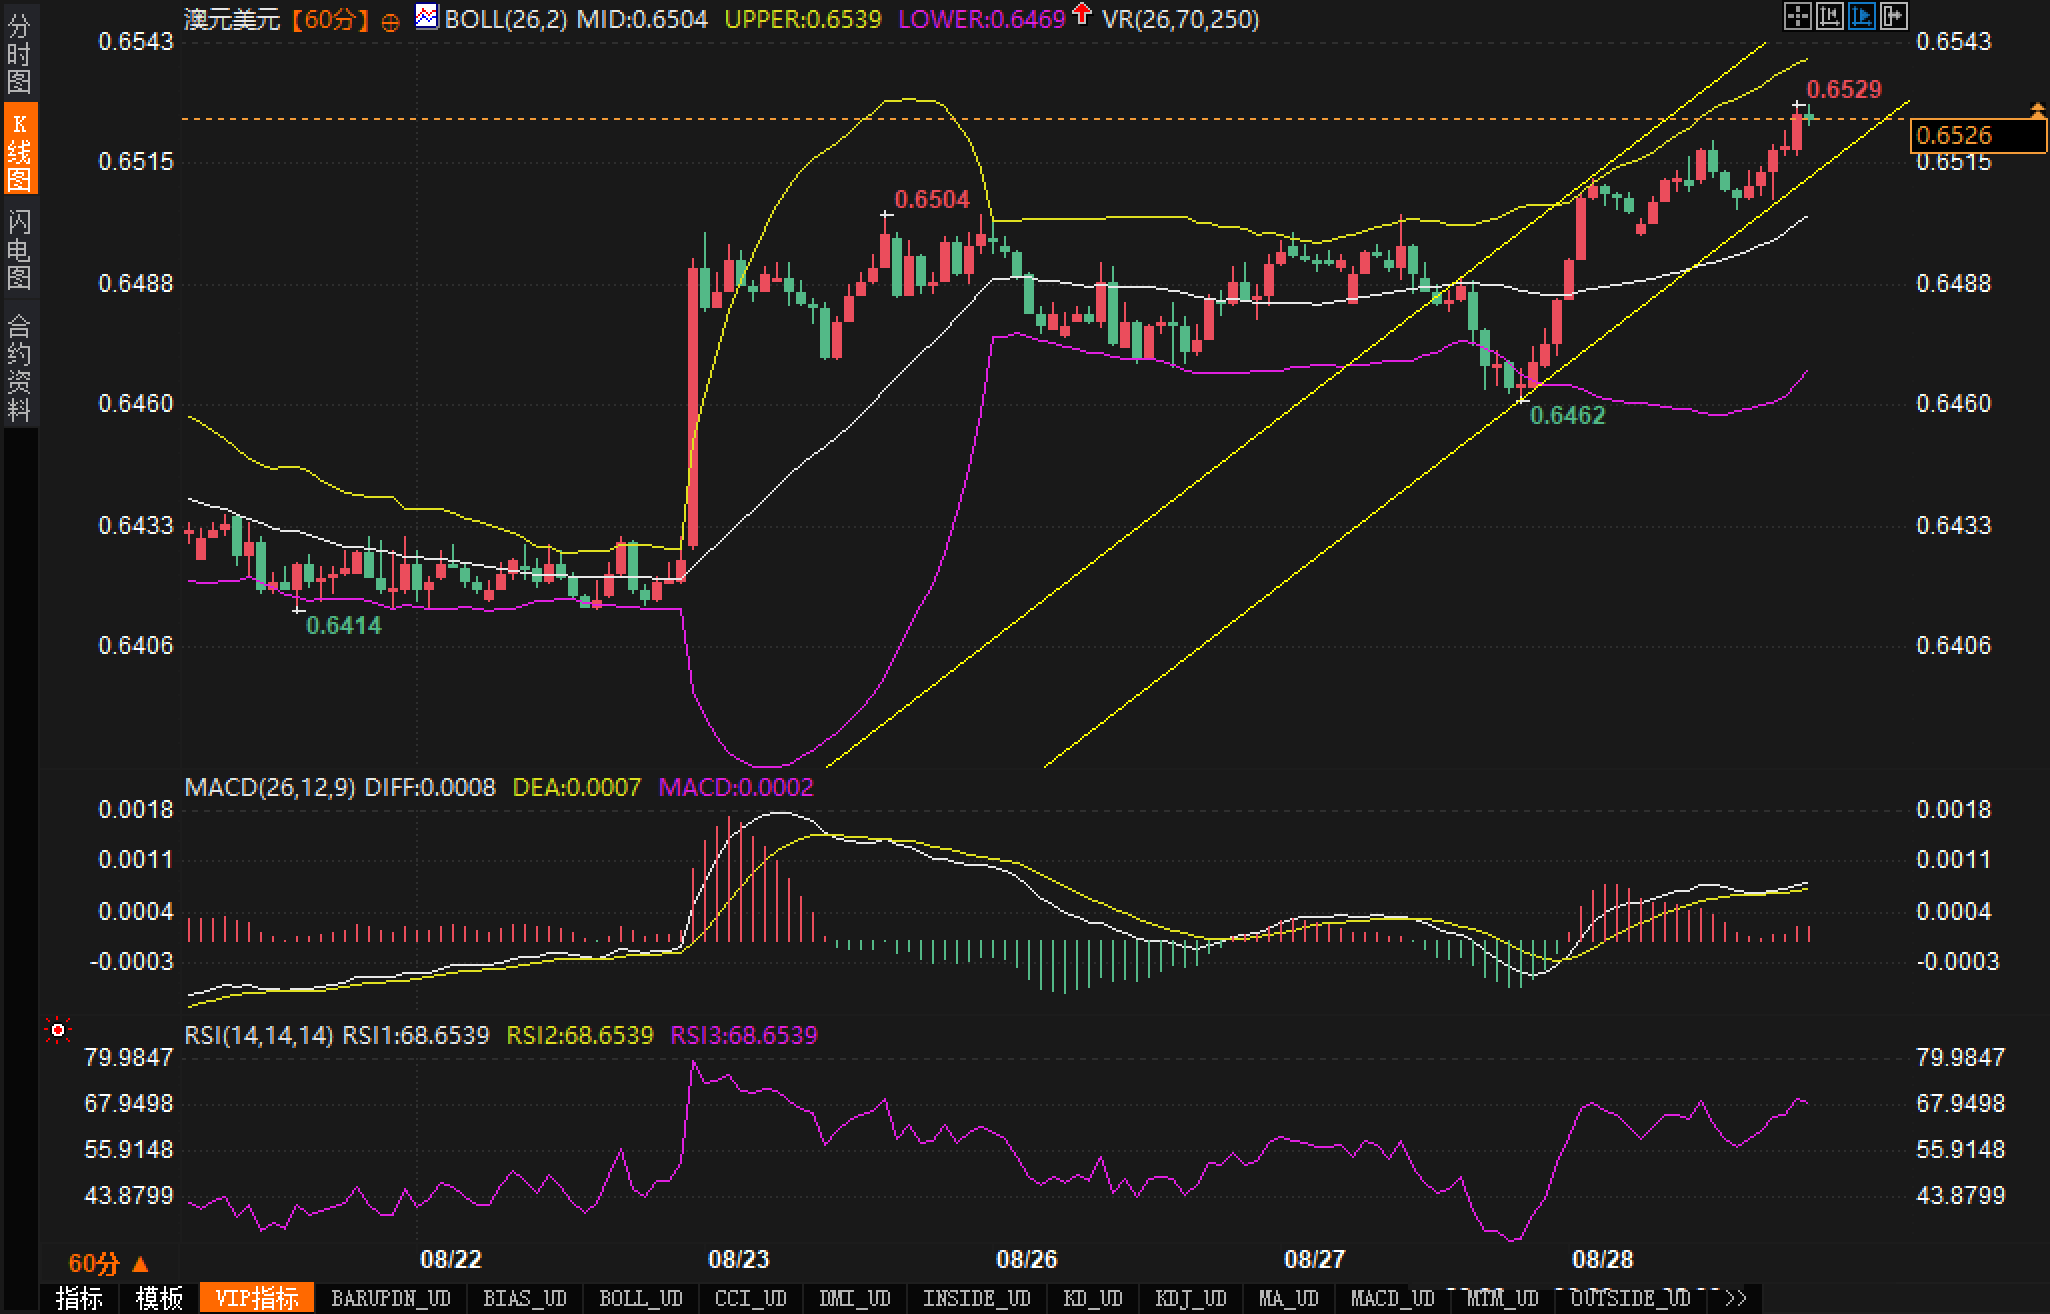
Task: Choose the BOLL_UD indicator
Action: pyautogui.click(x=641, y=1298)
